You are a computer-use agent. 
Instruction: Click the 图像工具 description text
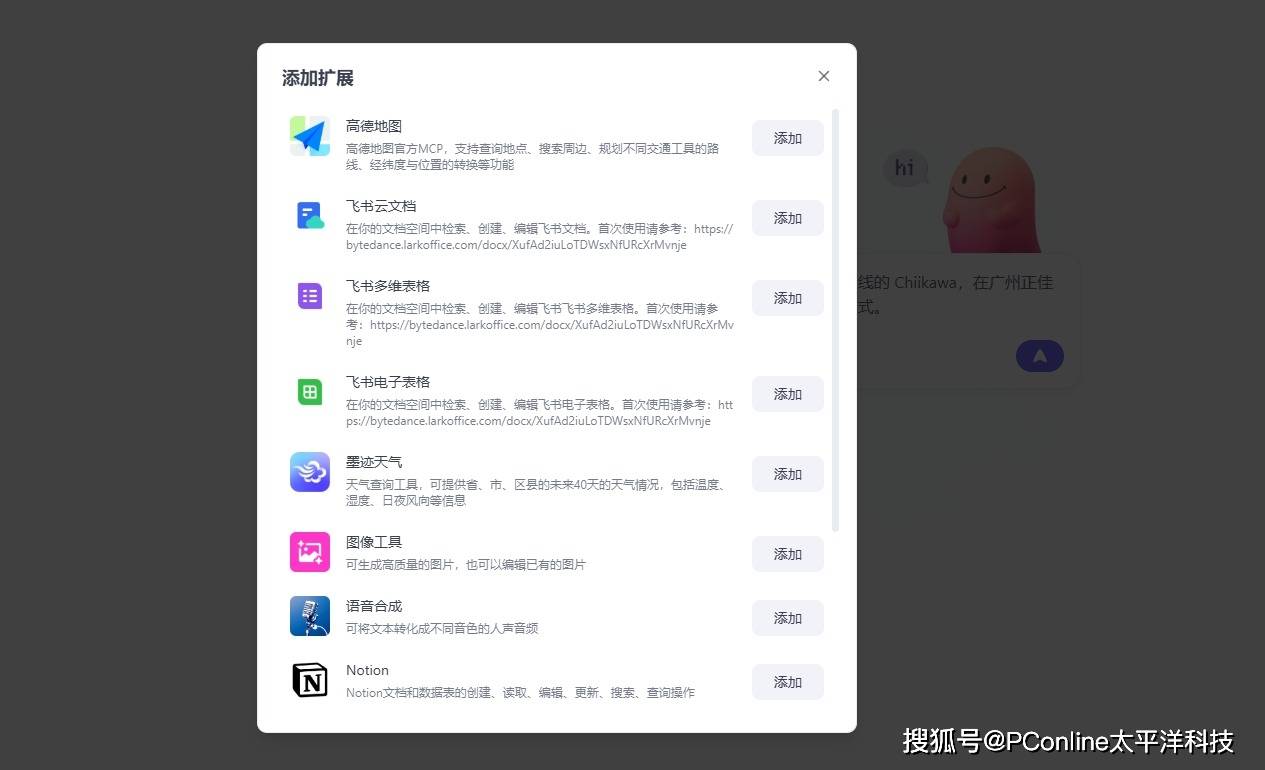click(x=466, y=564)
